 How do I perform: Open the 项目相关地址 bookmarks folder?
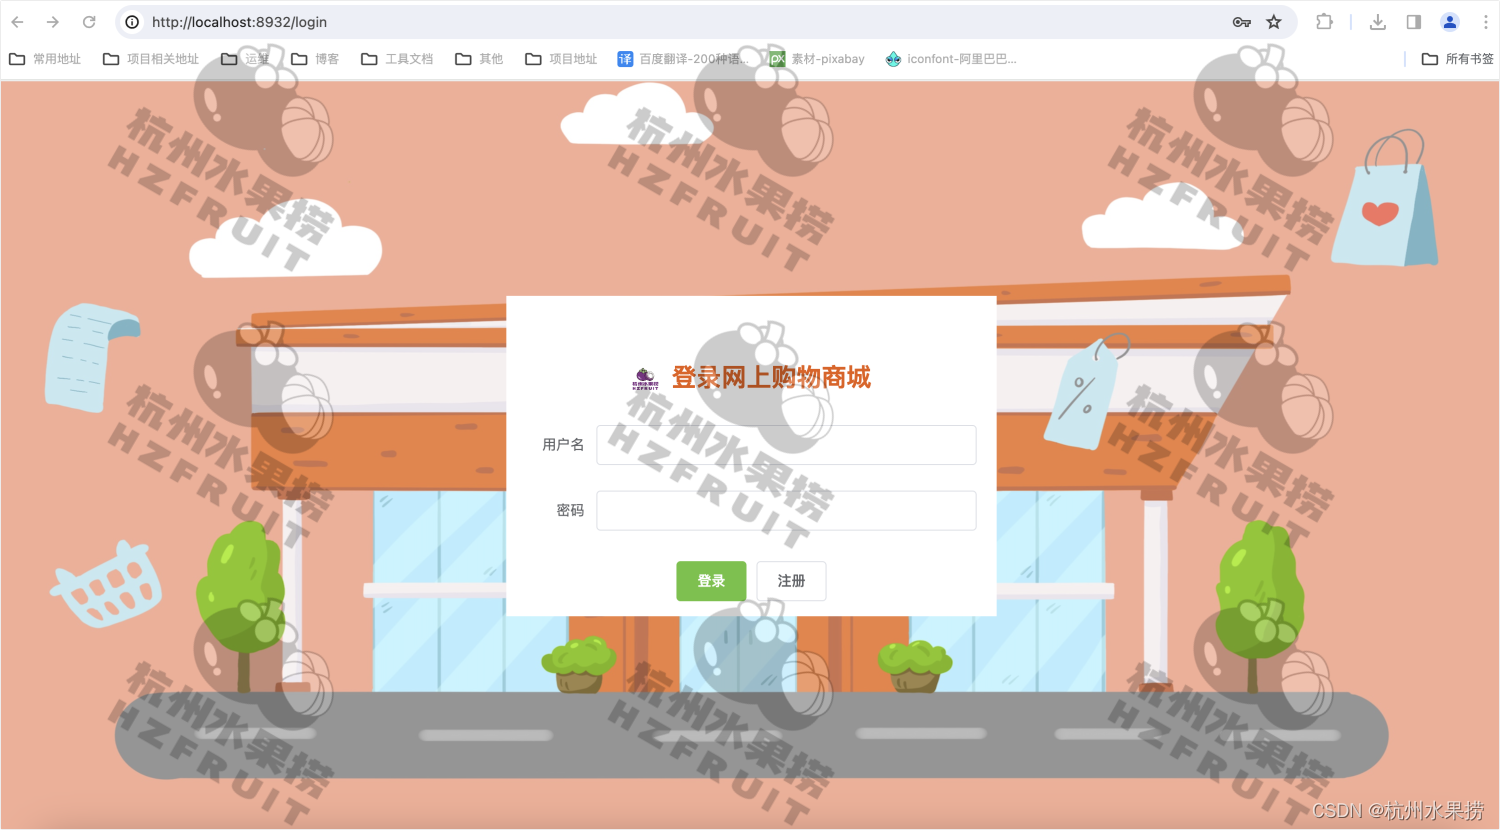pyautogui.click(x=151, y=59)
